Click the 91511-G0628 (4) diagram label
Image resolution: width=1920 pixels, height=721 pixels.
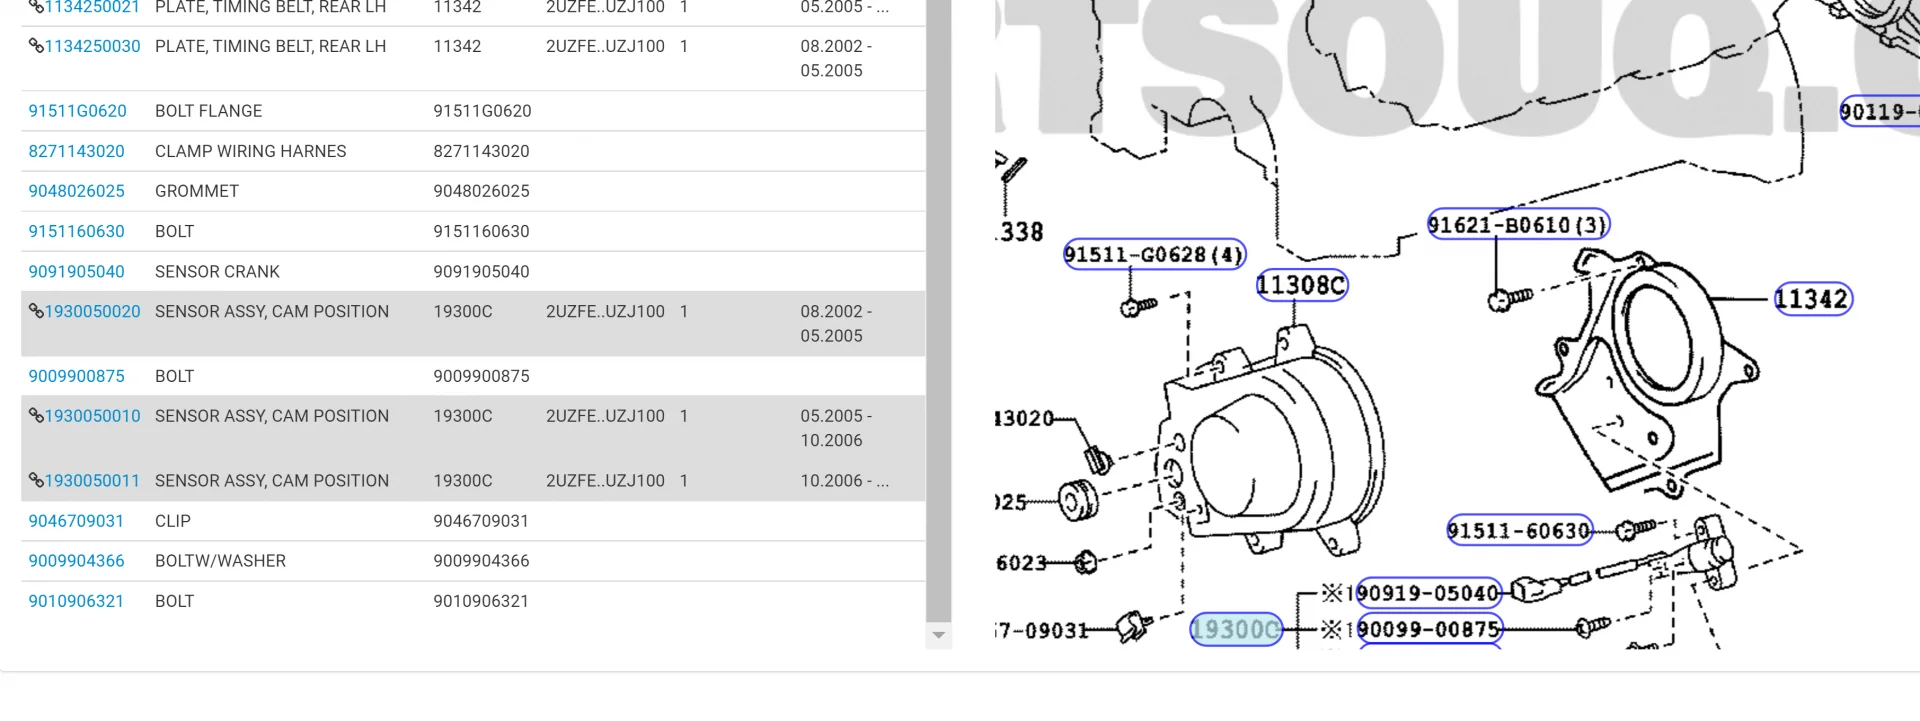tap(1154, 255)
